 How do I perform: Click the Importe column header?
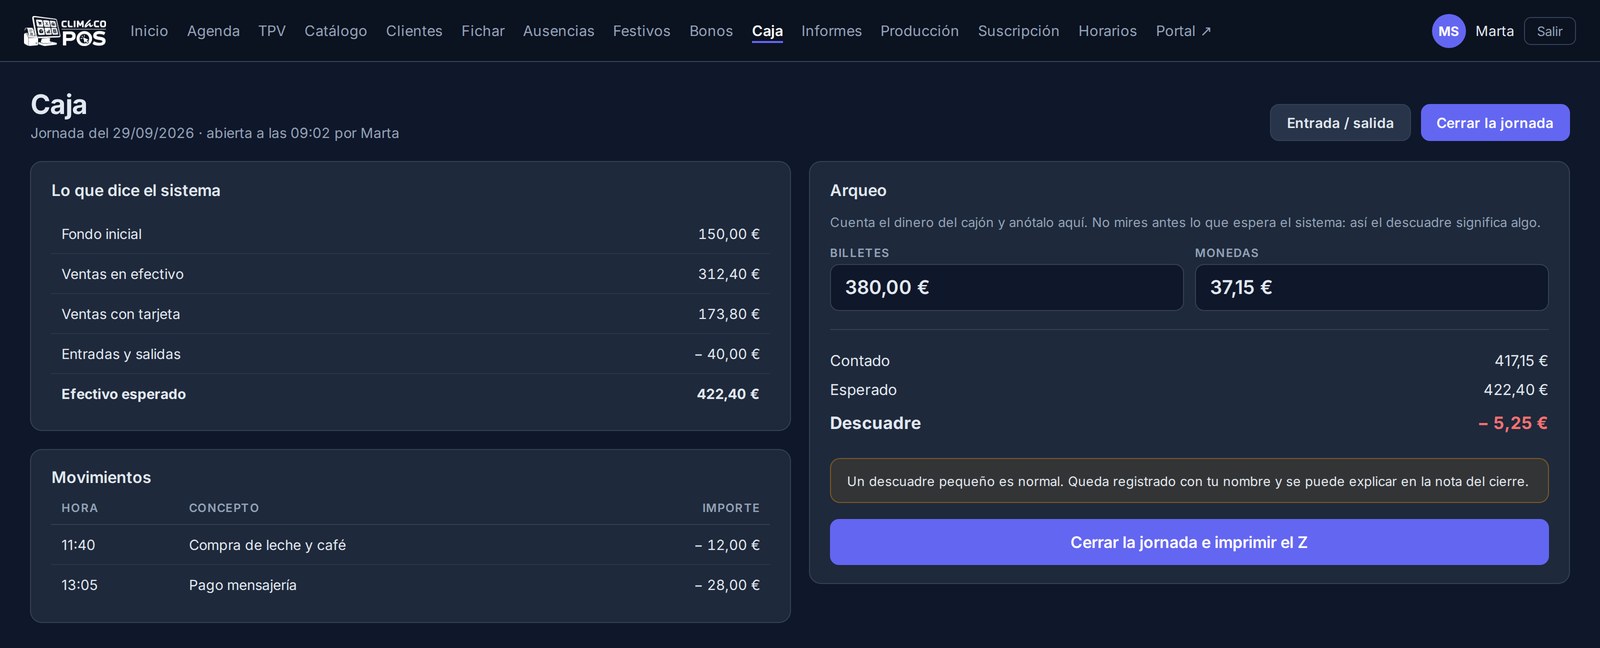(731, 508)
